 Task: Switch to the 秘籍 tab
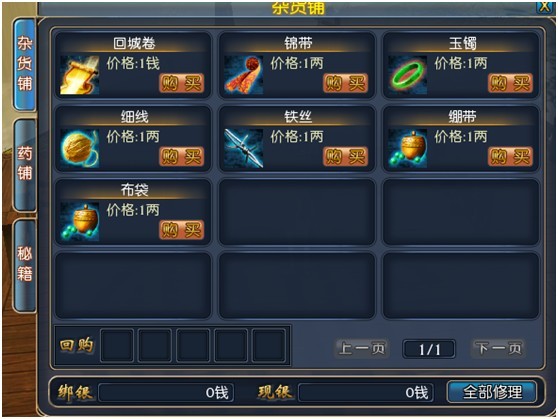(25, 265)
